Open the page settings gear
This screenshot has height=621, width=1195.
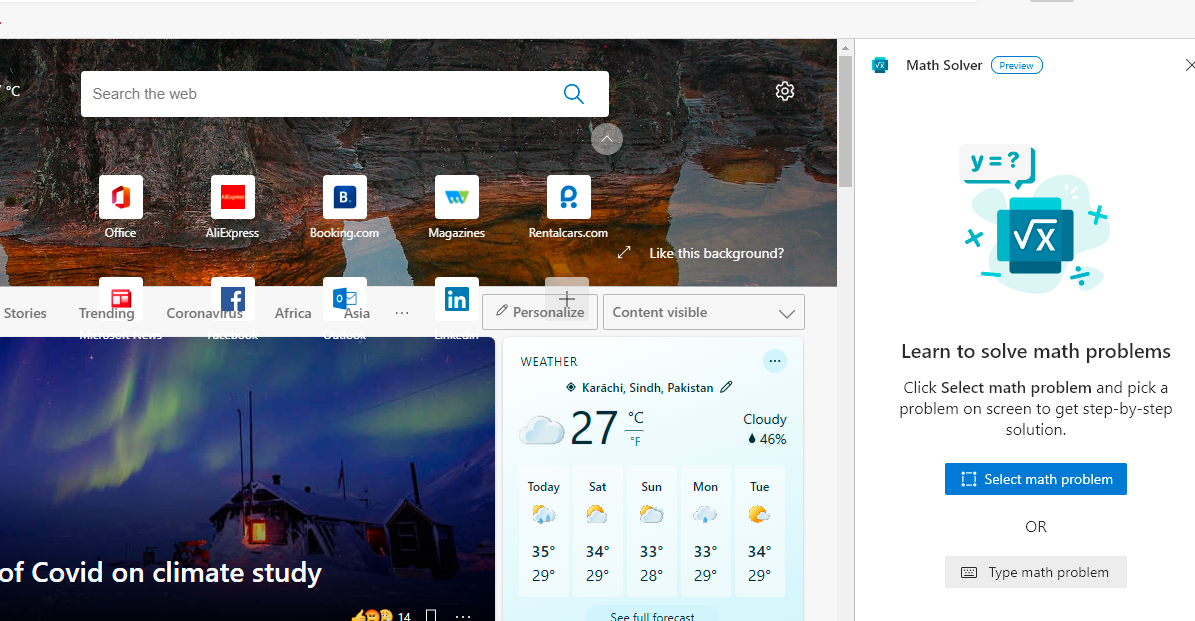tap(784, 90)
